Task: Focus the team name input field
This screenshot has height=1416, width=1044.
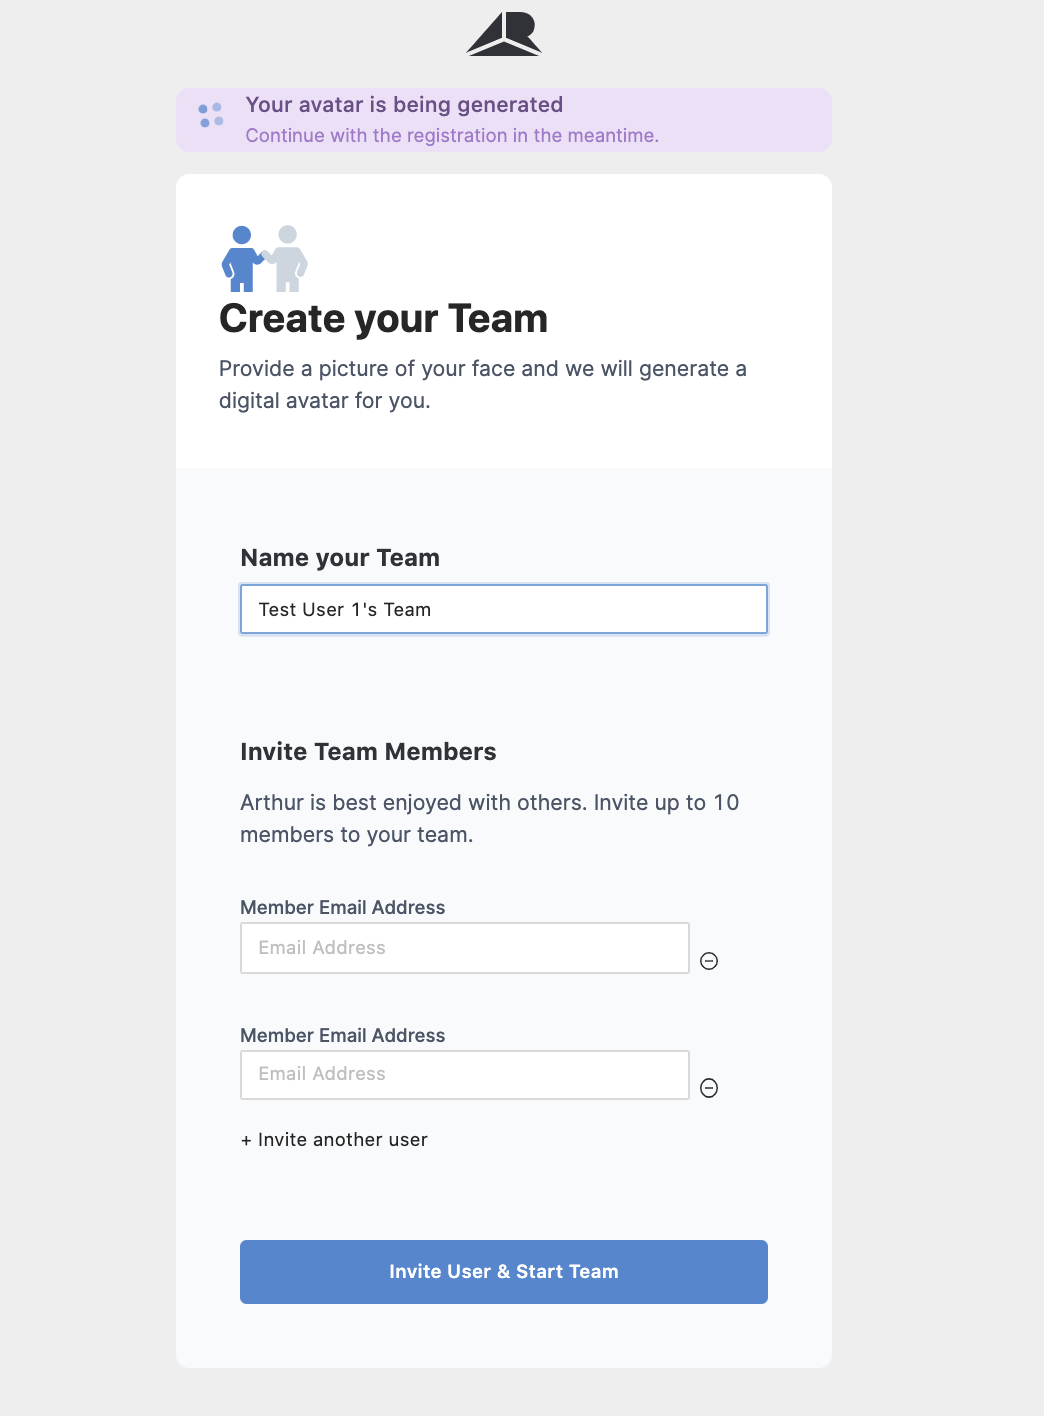Action: 504,609
